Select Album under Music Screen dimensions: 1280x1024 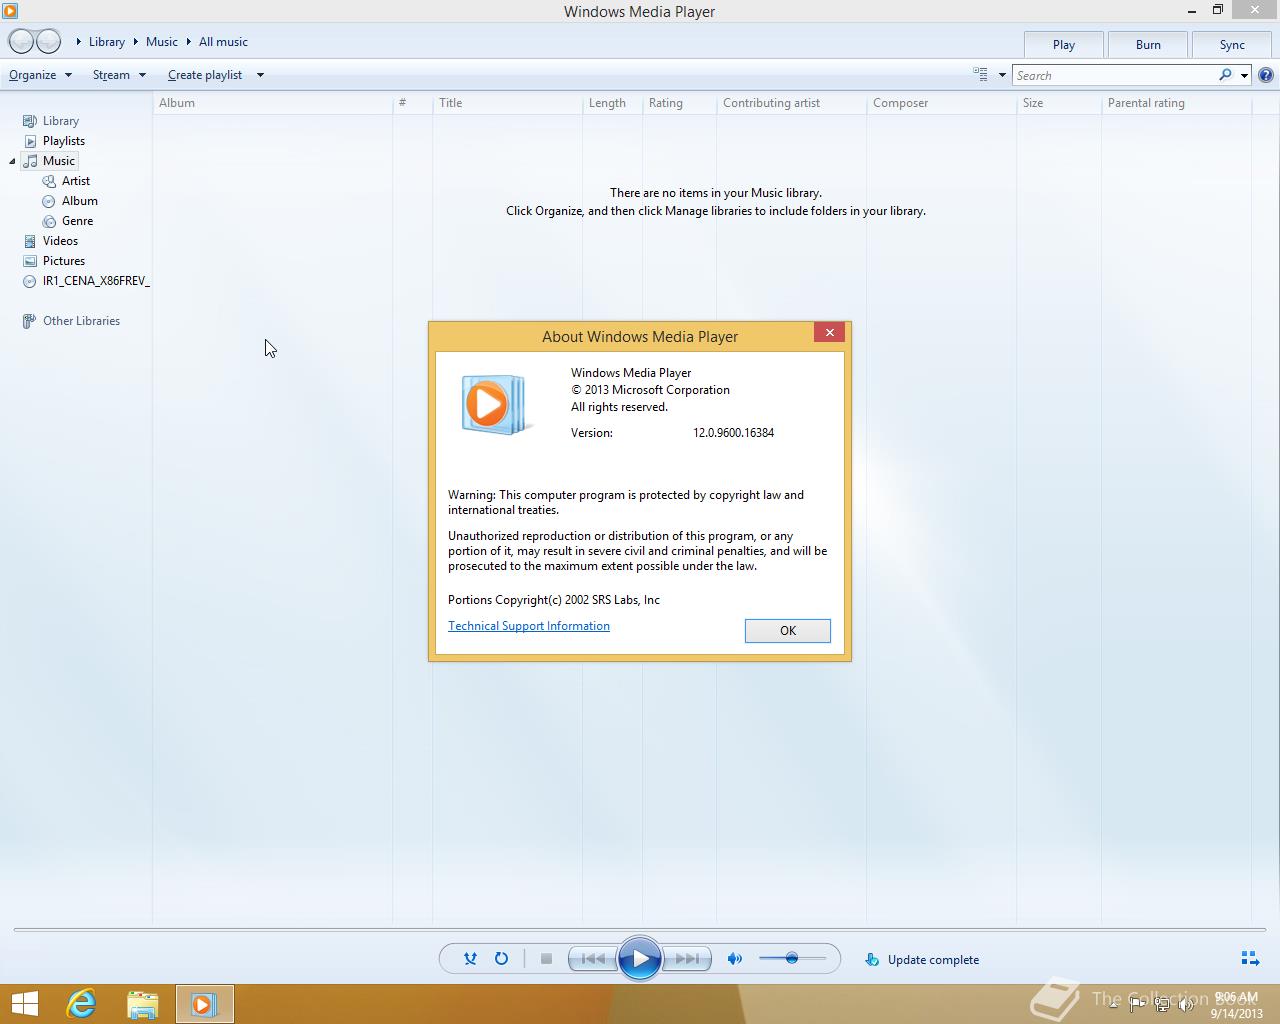coord(79,201)
